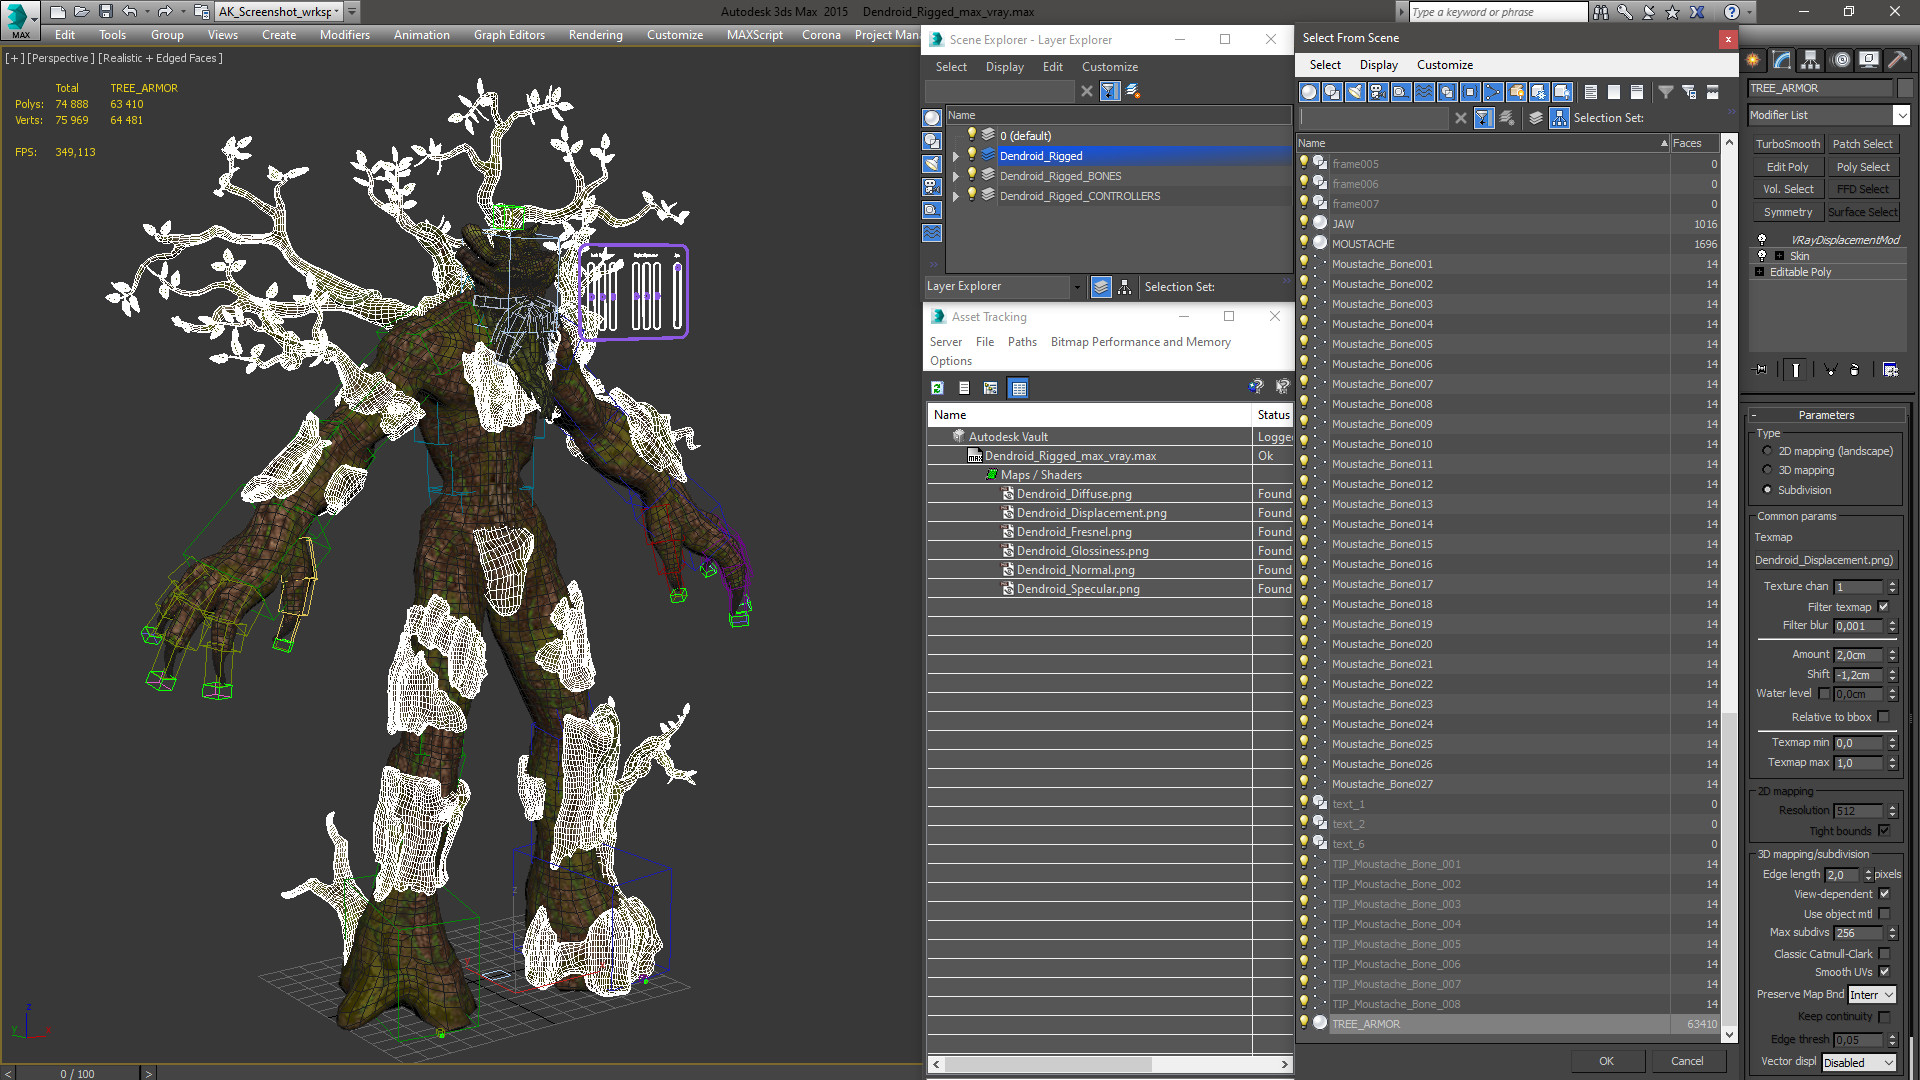Expand the Dendroid_Rigged_BONES layer tree
Viewport: 1920px width, 1080px height.
tap(956, 176)
